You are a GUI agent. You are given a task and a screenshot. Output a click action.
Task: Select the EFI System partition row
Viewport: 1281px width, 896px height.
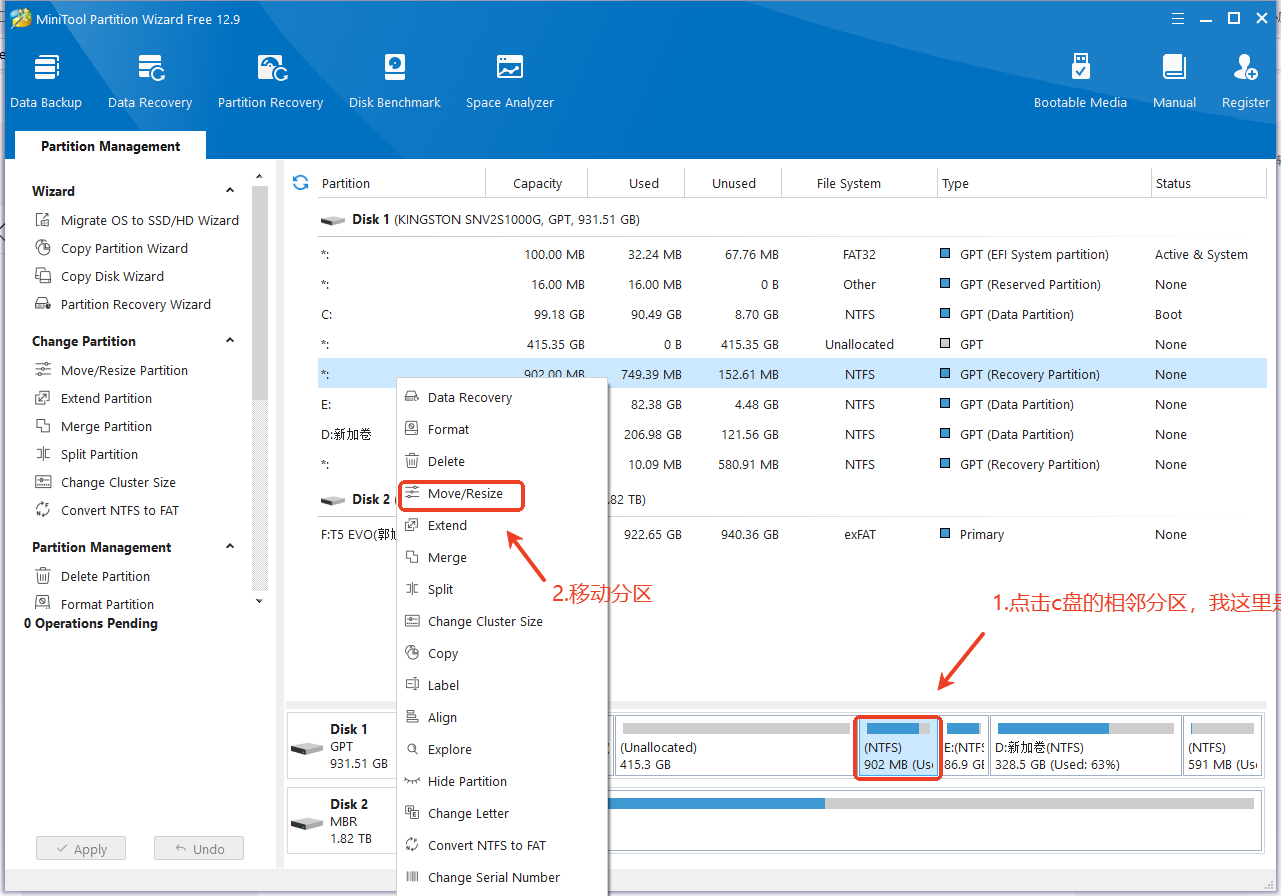coord(792,254)
